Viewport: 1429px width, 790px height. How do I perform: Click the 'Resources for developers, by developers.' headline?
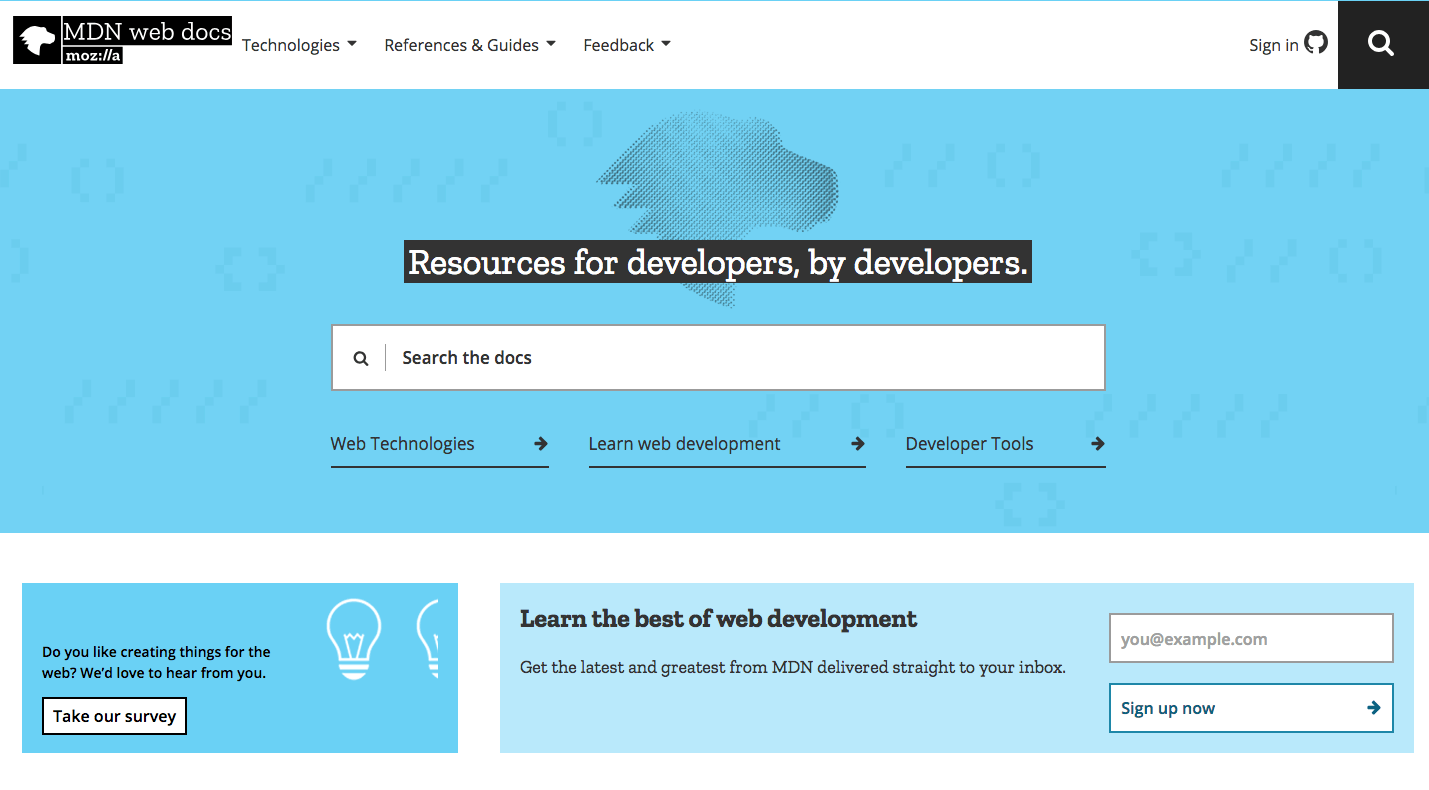(718, 262)
